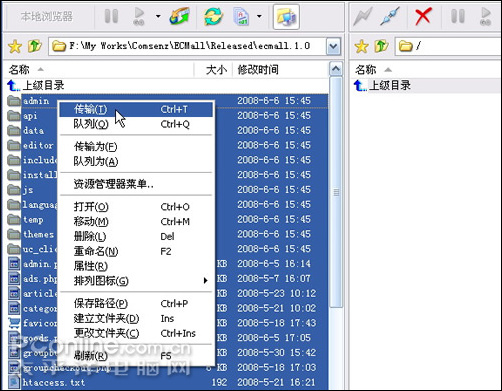Click the ads.php file icon
Image resolution: width=502 pixels, height=391 pixels.
point(14,278)
